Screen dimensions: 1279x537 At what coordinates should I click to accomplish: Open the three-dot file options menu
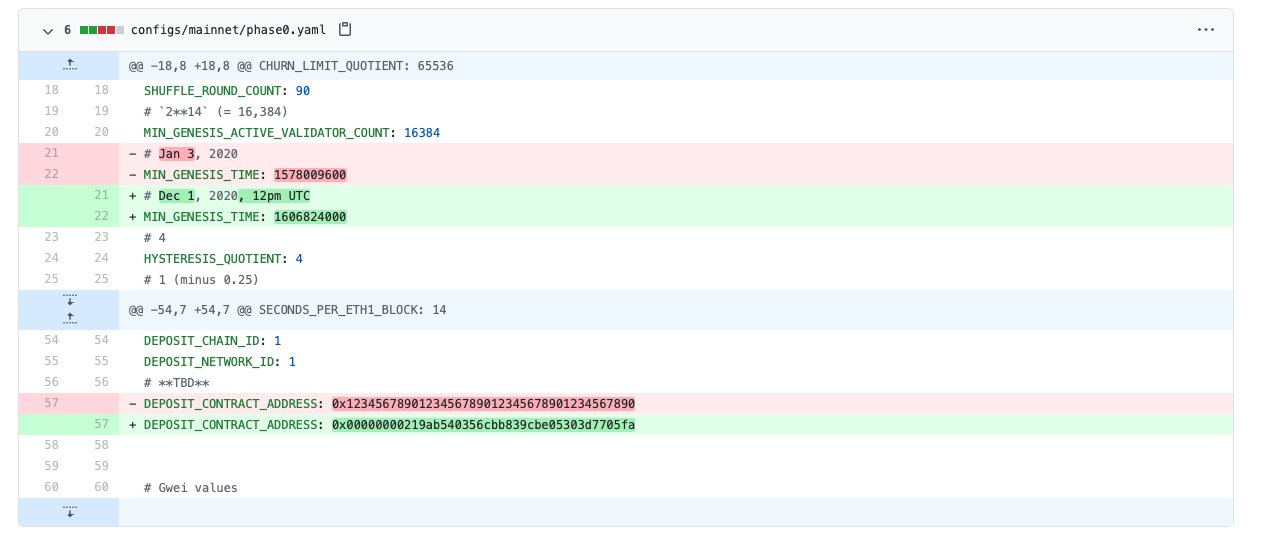(x=1205, y=30)
